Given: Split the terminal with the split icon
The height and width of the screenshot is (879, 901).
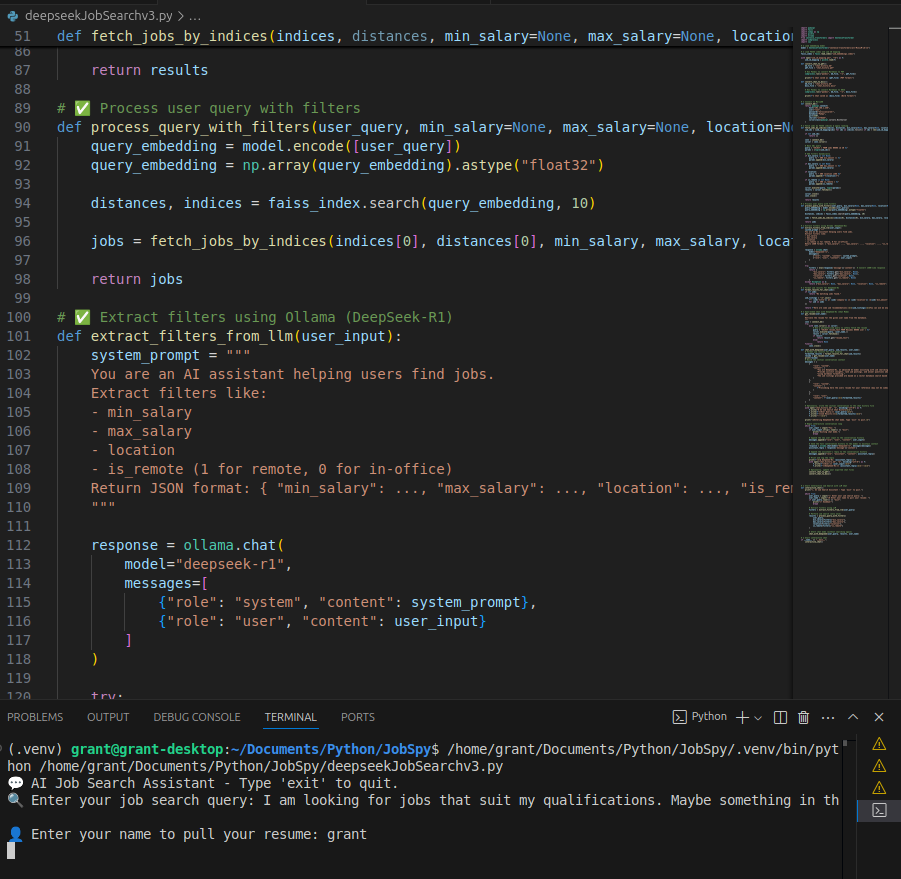Looking at the screenshot, I should click(x=780, y=717).
